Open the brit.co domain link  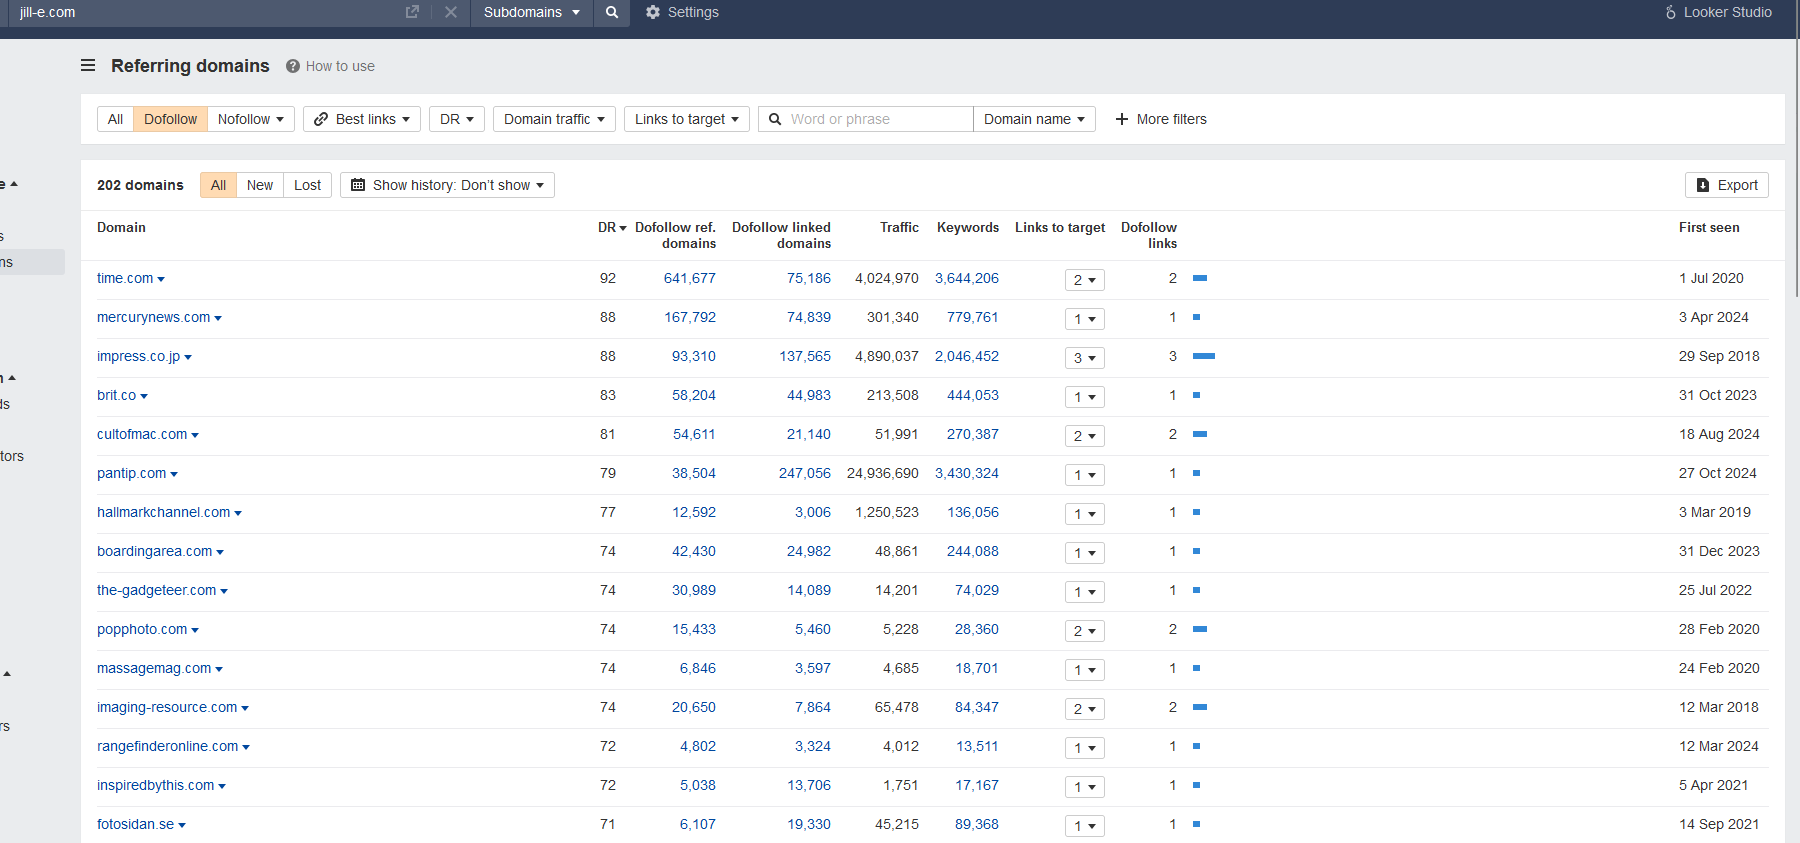tap(116, 395)
